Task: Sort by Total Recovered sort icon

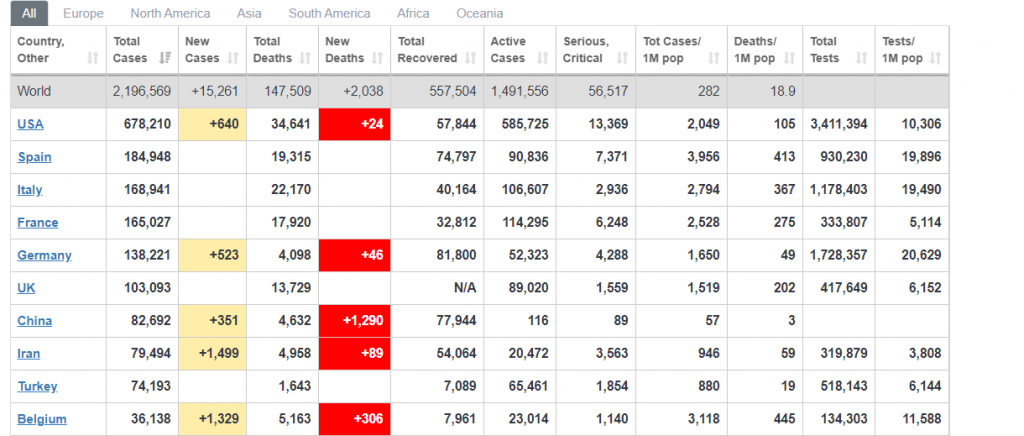Action: coord(468,58)
